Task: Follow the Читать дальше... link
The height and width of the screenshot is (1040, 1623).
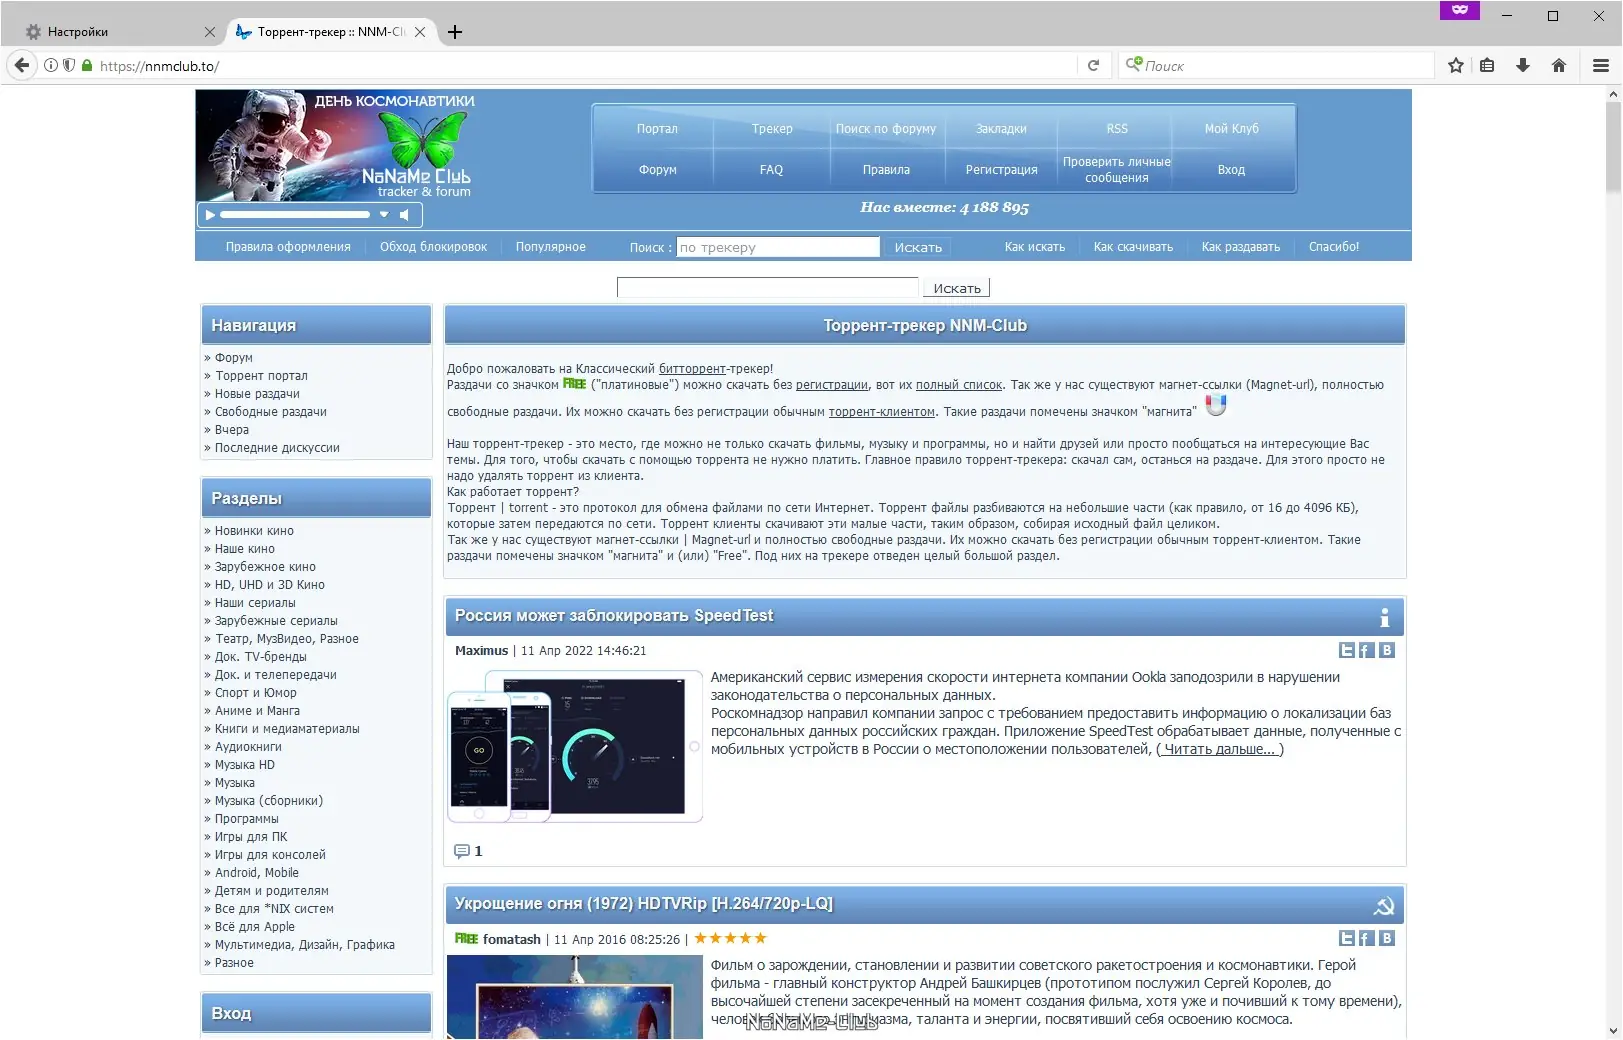Action: (x=1220, y=749)
